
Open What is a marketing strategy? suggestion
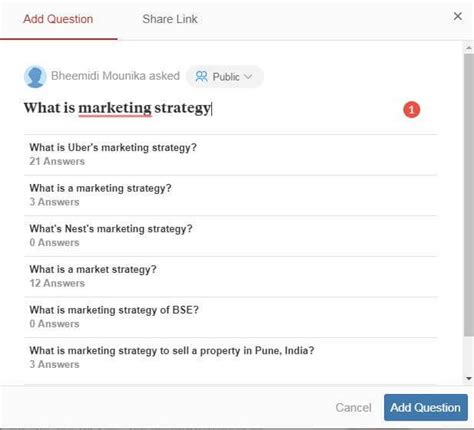coord(231,195)
